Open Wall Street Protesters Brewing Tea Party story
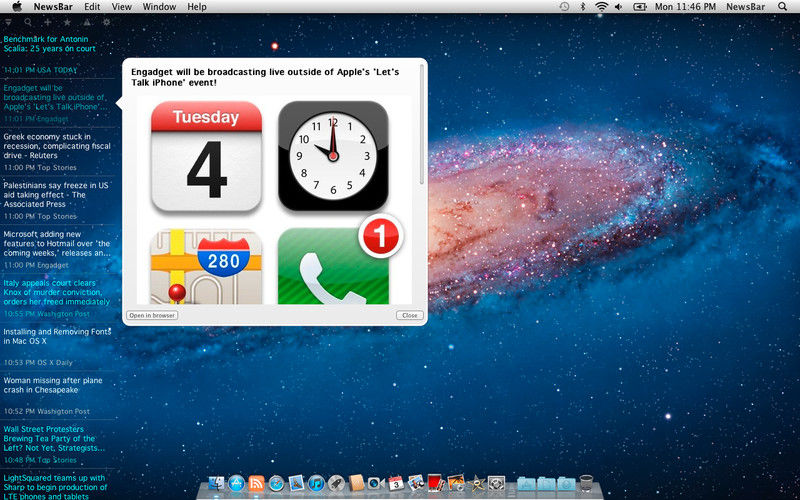 (x=54, y=439)
